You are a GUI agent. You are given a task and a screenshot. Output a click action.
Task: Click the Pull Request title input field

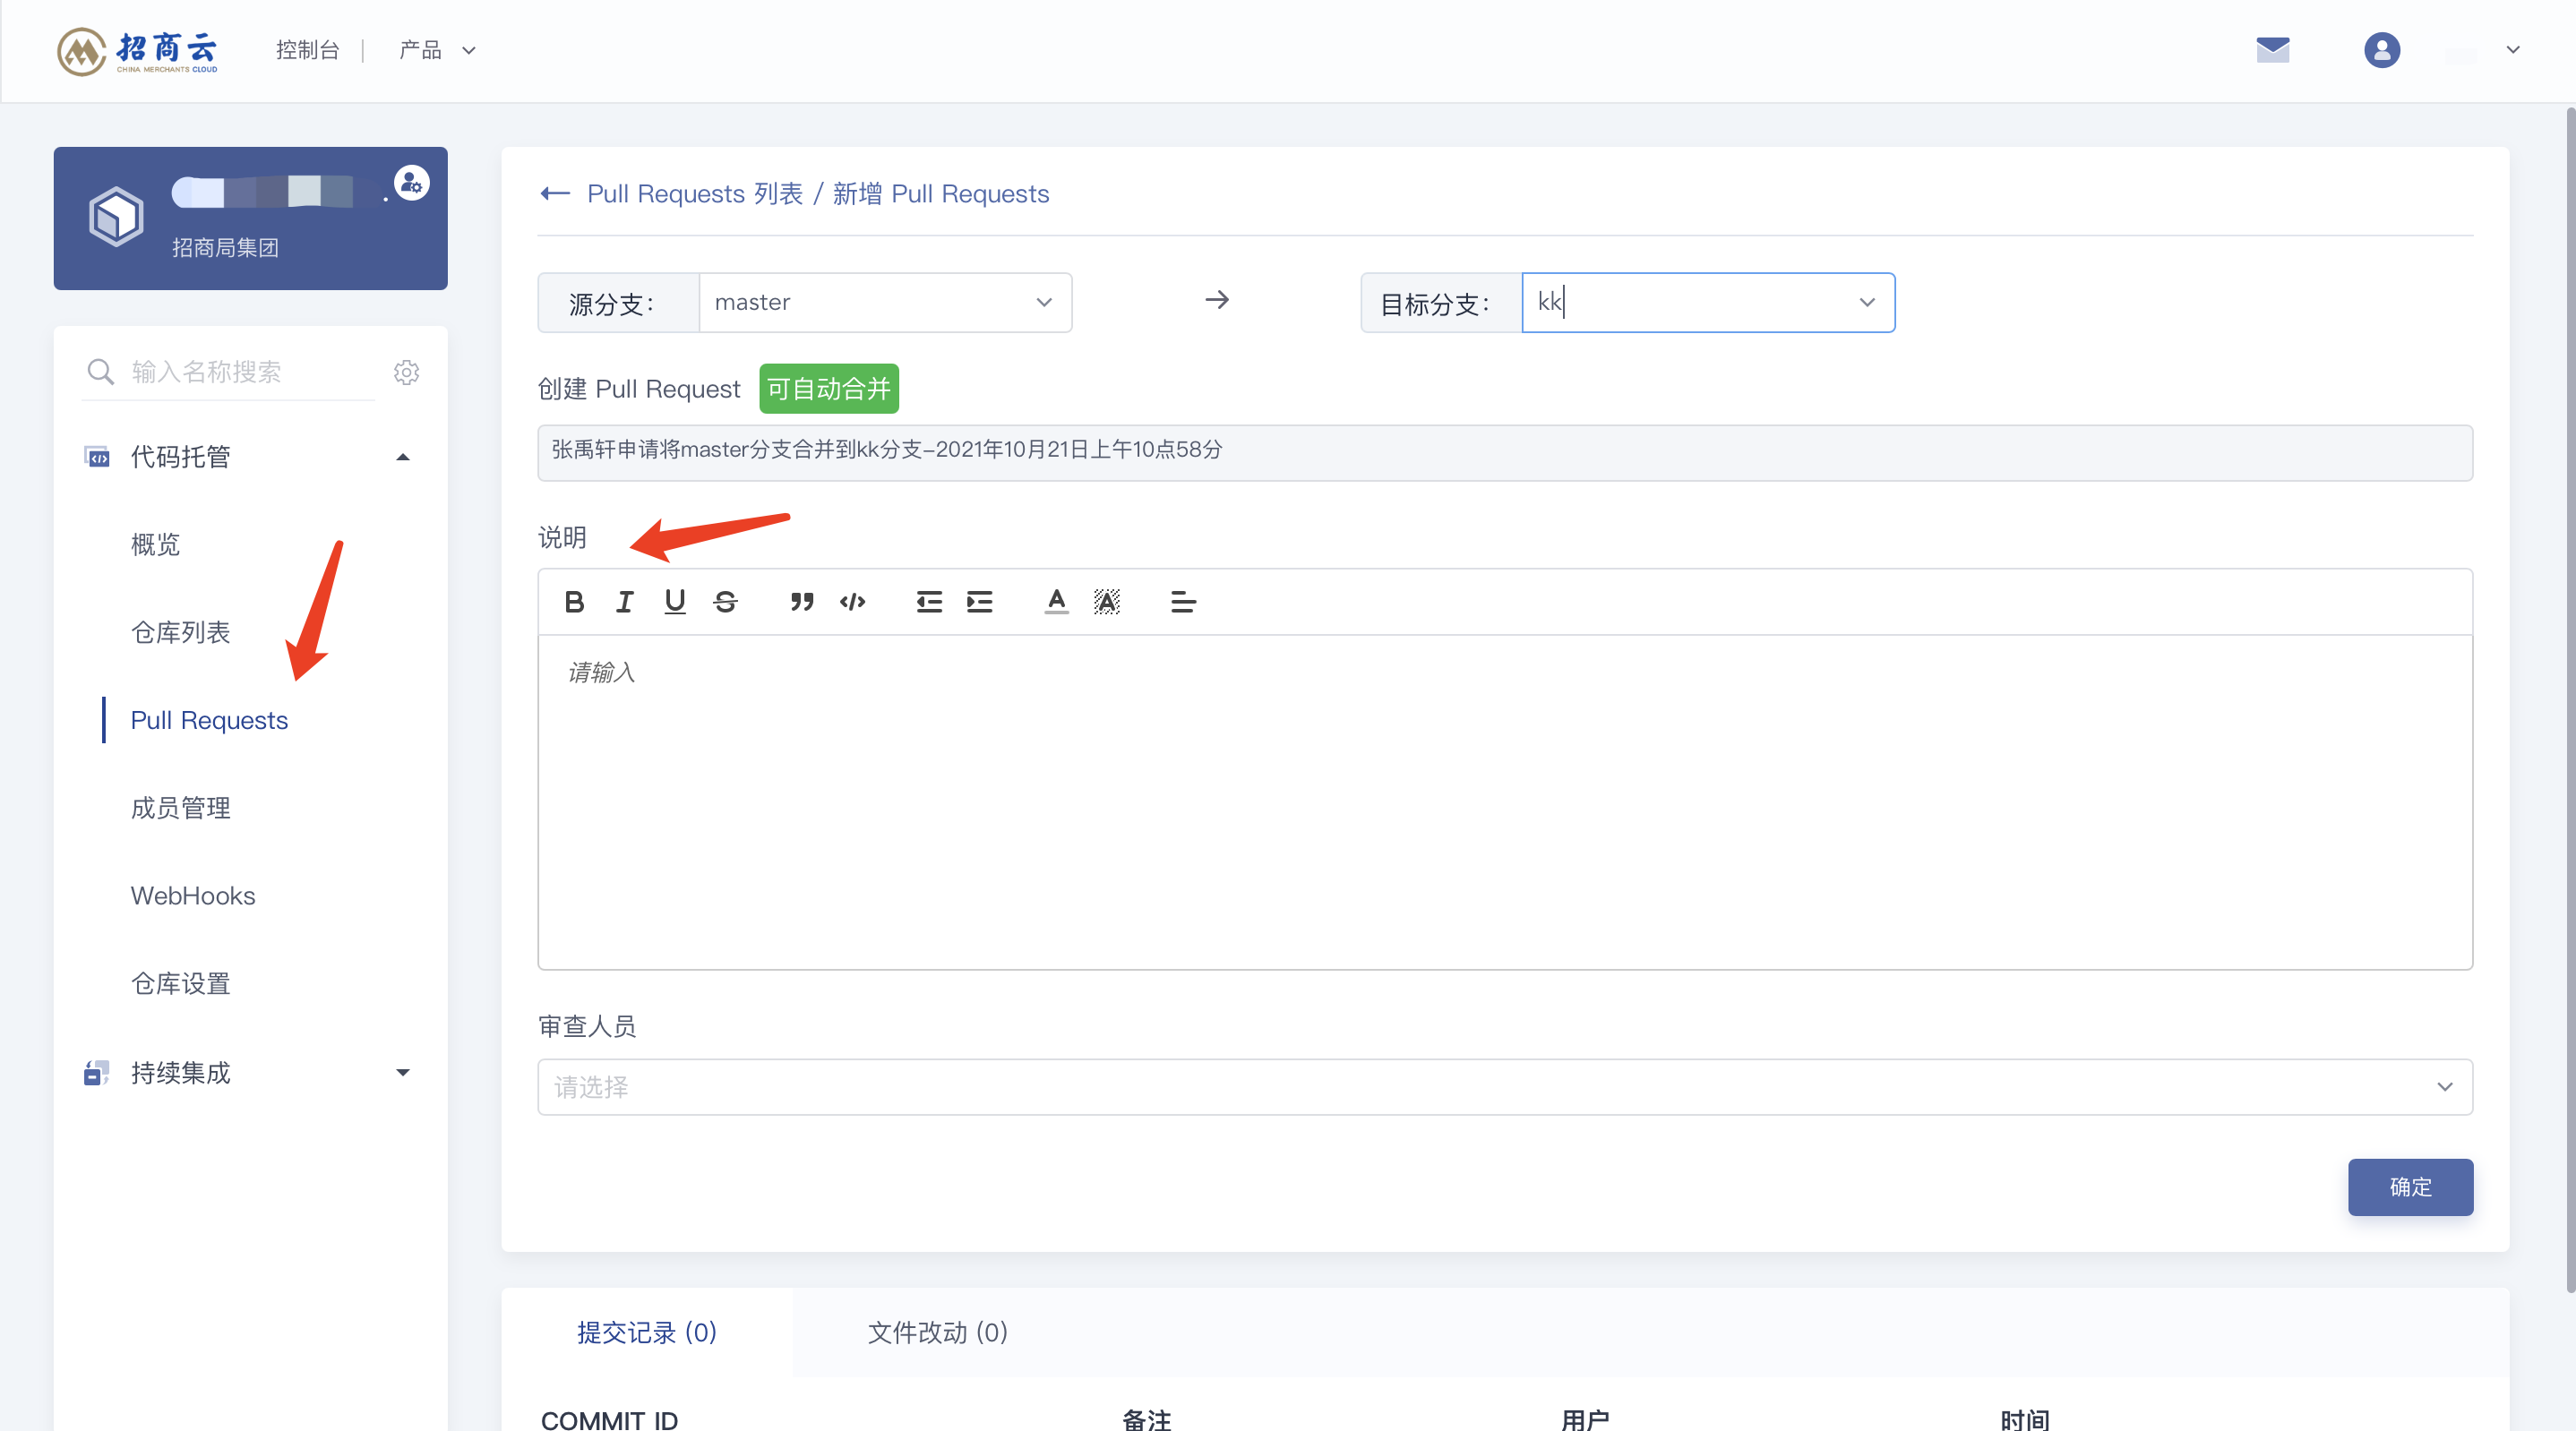1505,452
